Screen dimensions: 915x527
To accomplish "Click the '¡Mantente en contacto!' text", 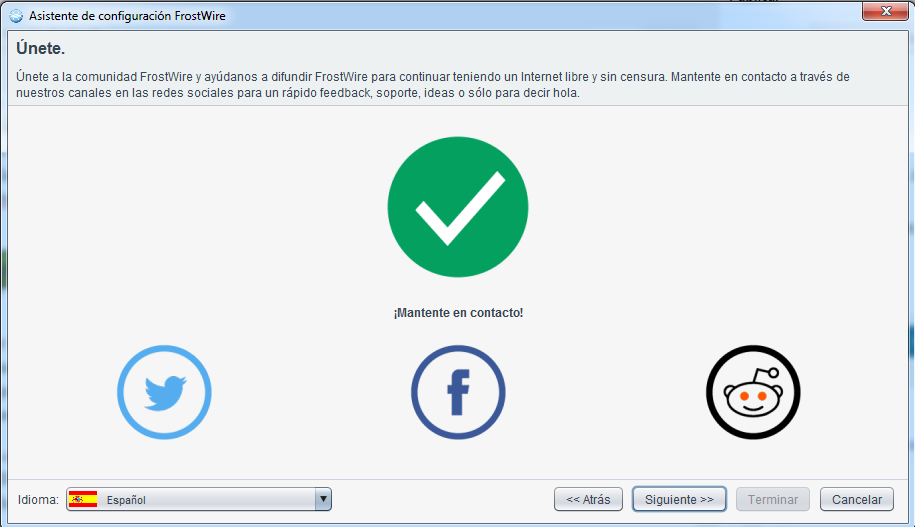I will tap(458, 313).
